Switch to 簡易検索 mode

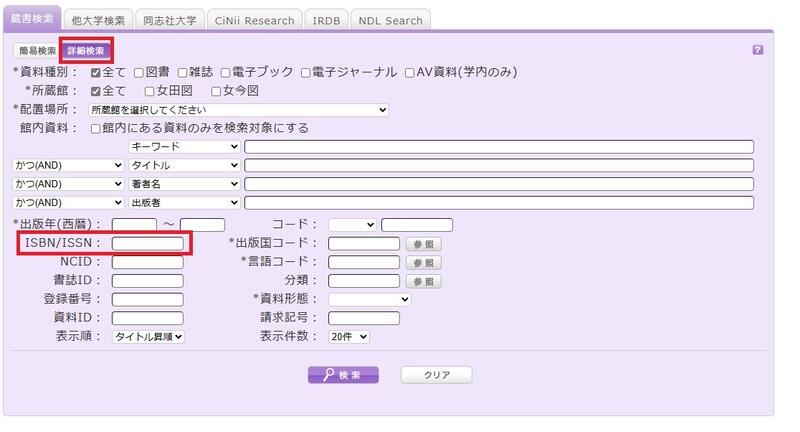38,50
